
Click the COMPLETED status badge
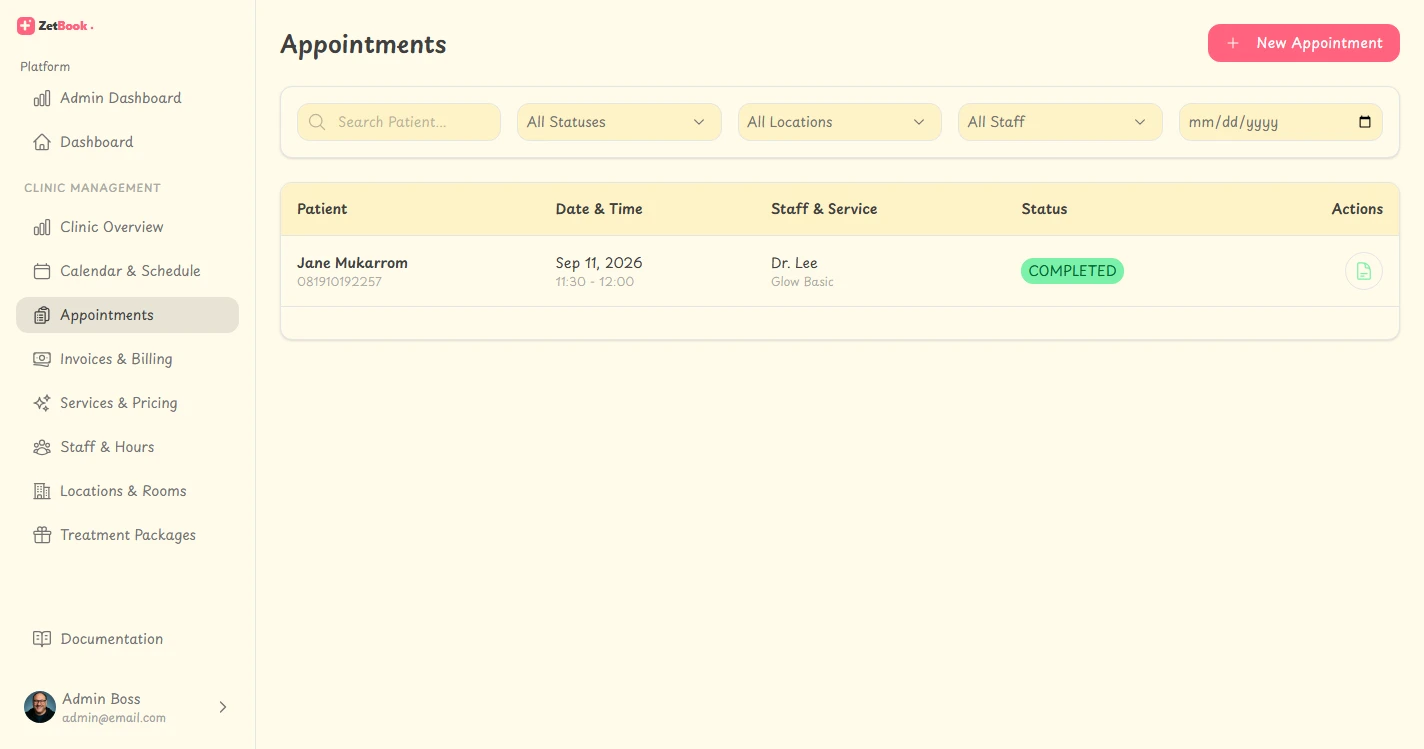pyautogui.click(x=1072, y=271)
